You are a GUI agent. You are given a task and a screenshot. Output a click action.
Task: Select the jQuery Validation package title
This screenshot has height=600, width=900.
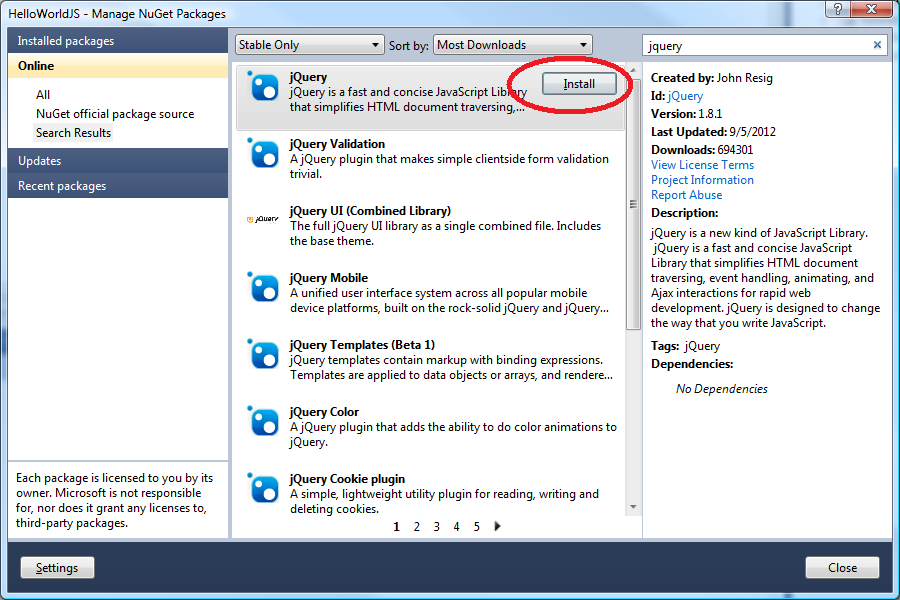[338, 144]
